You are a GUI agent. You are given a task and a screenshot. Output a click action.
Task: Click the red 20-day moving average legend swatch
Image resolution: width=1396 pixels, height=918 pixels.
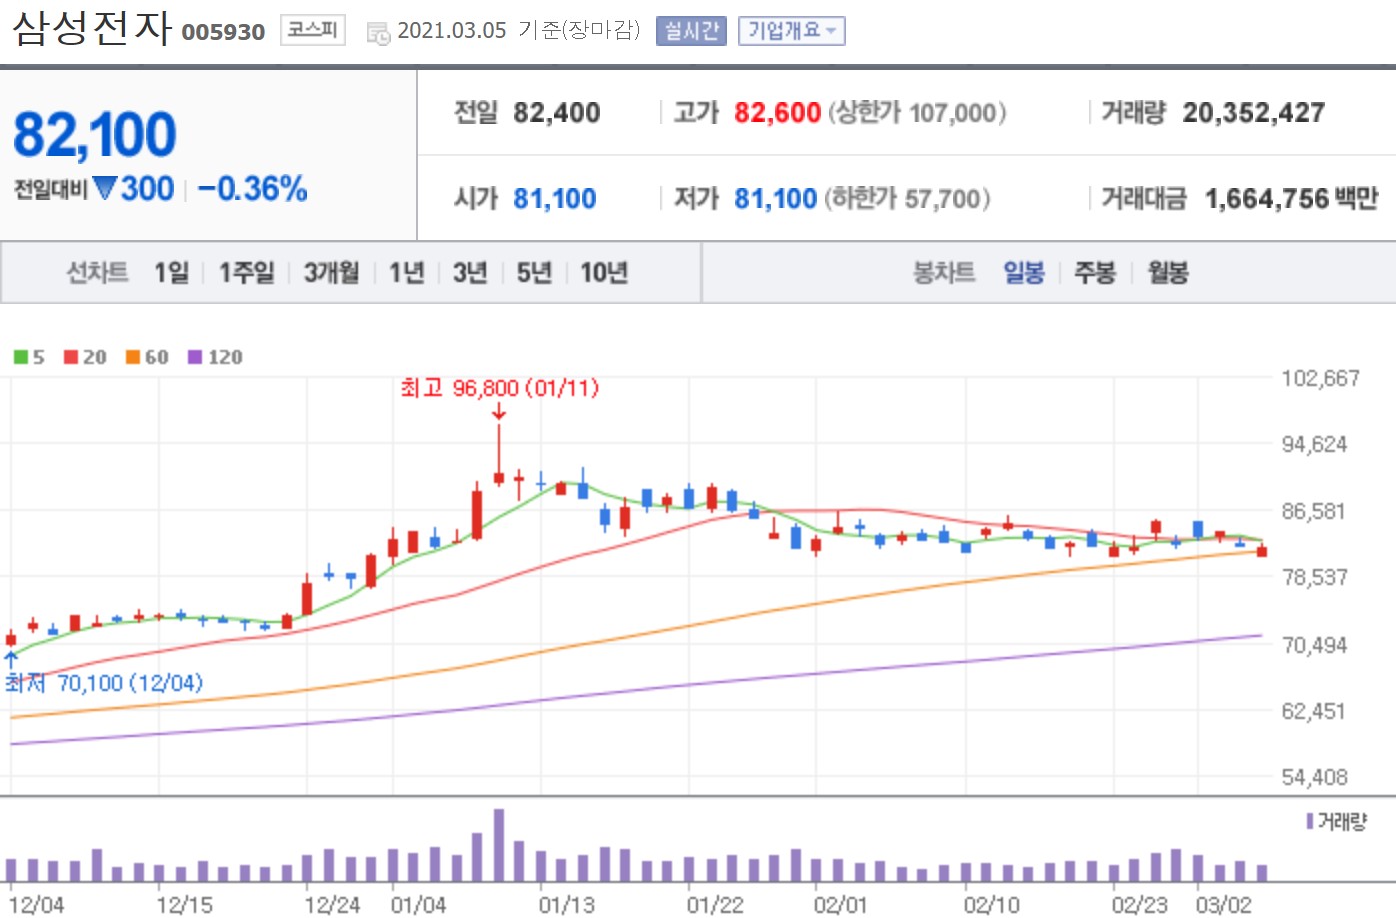pos(71,357)
